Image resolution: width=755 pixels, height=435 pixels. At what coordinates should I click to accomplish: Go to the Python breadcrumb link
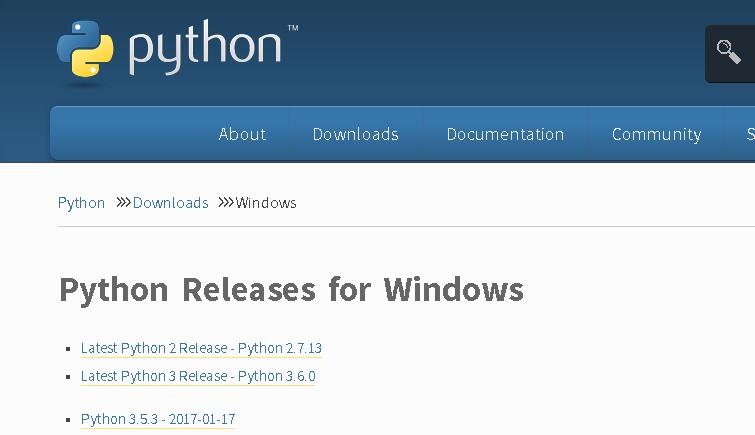coord(81,203)
